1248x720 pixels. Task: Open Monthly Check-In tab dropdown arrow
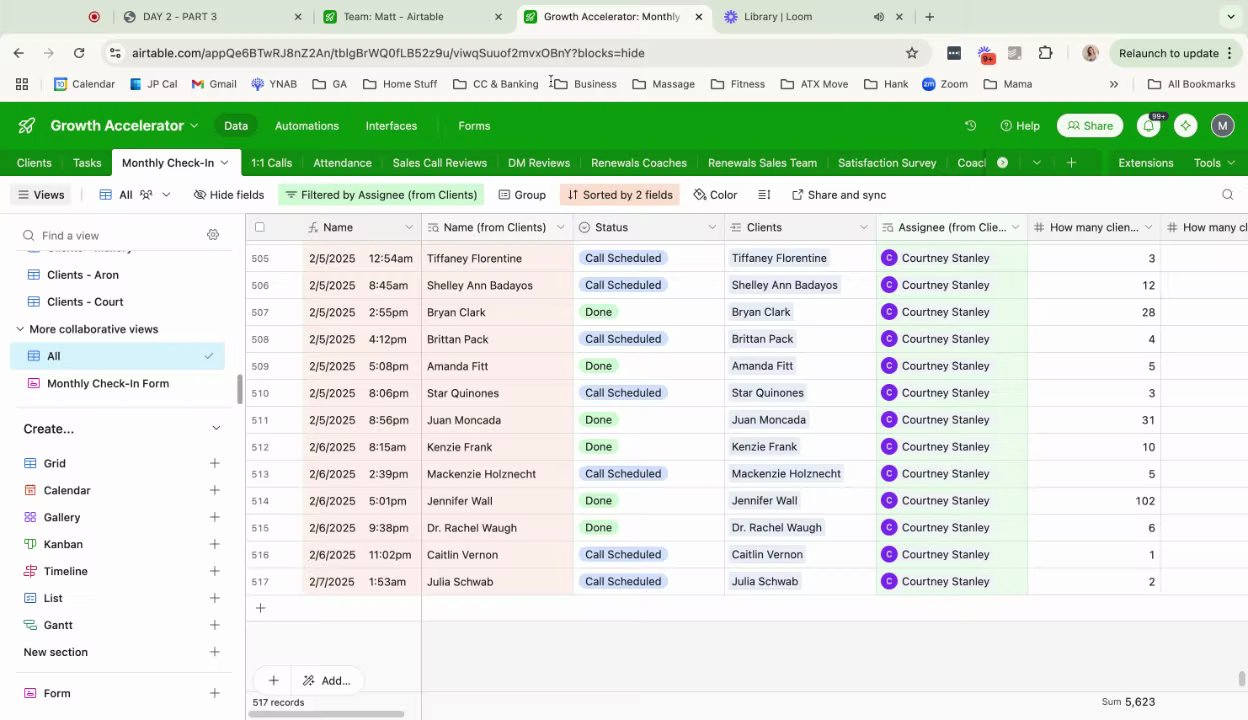click(x=224, y=163)
